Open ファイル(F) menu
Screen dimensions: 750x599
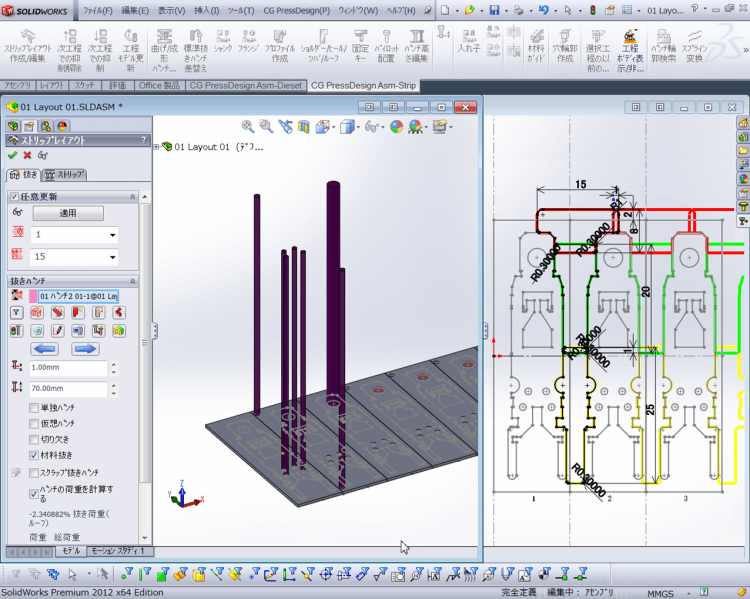tap(98, 10)
